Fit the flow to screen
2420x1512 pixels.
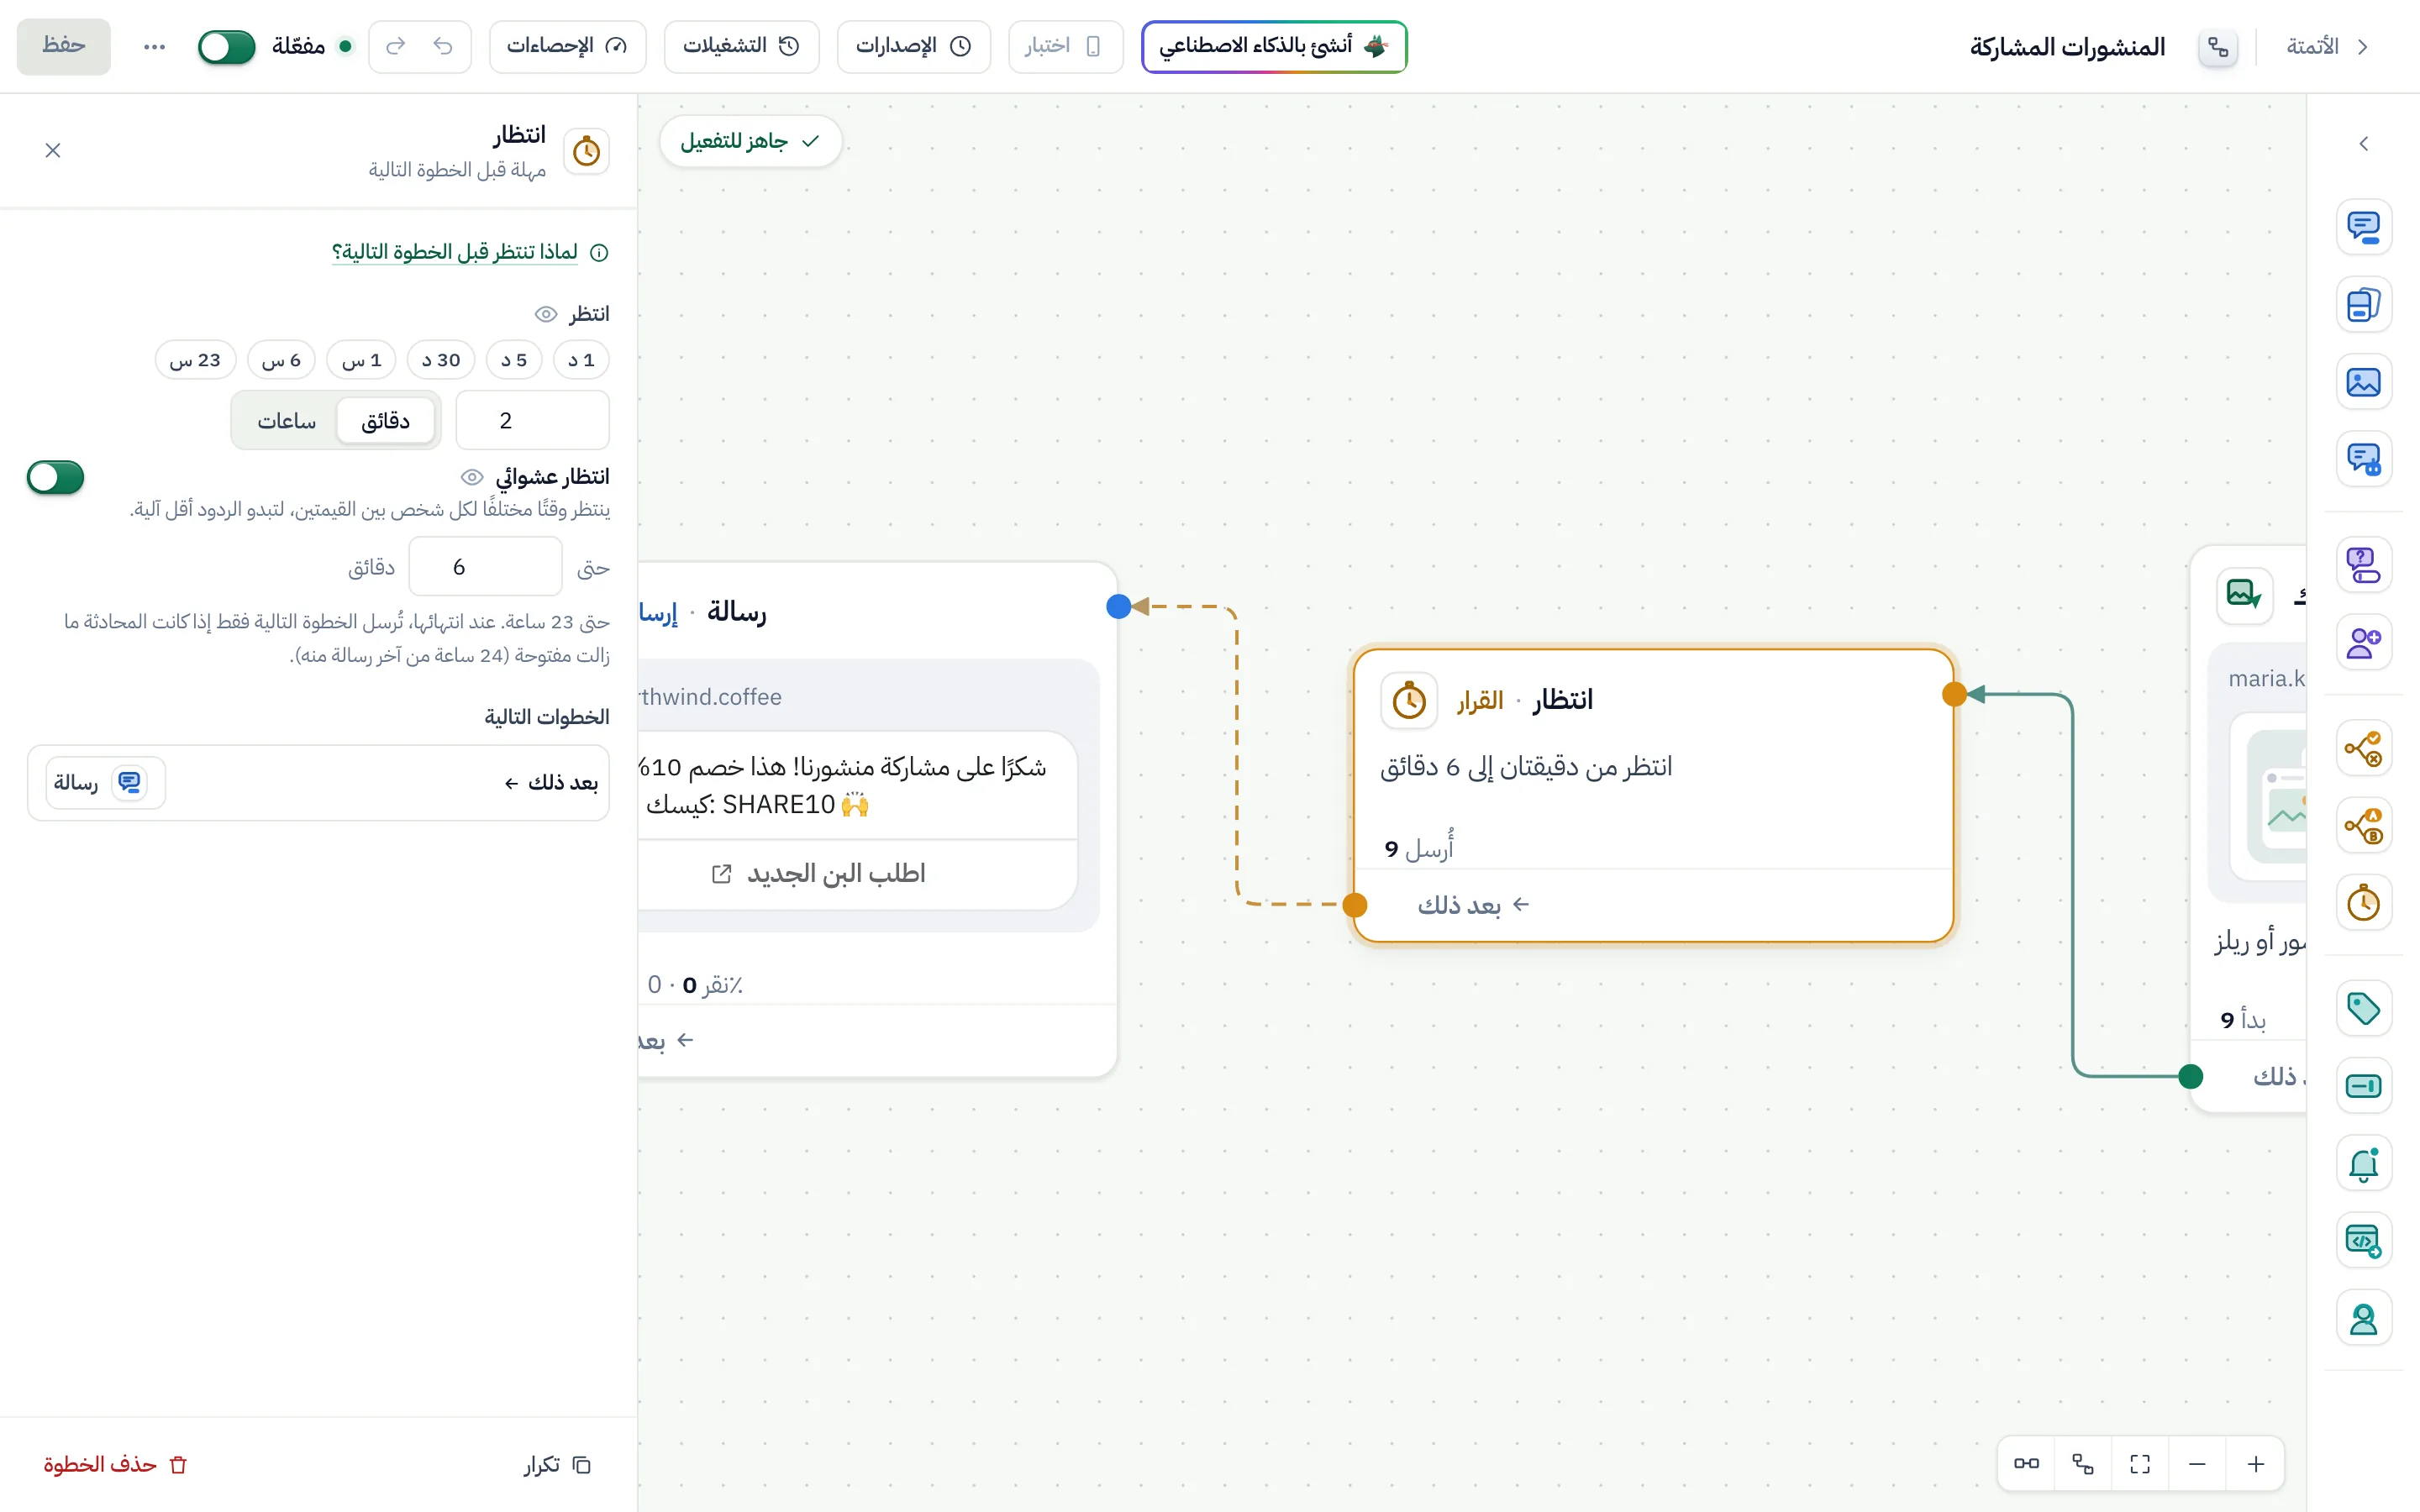tap(2140, 1464)
